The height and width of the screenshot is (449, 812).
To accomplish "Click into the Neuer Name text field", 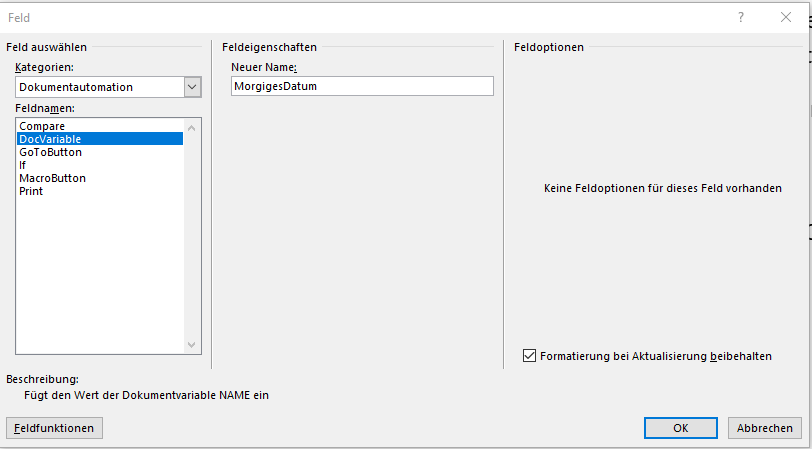I will coord(361,87).
